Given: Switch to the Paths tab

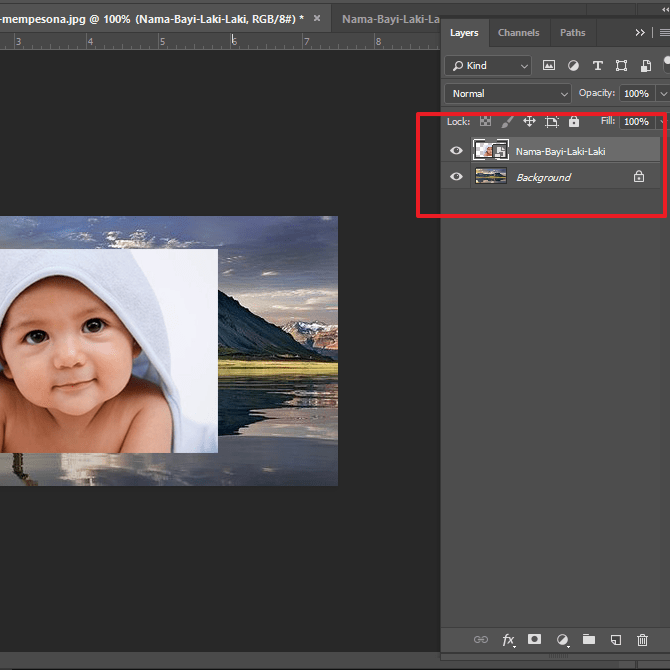Looking at the screenshot, I should coord(573,33).
